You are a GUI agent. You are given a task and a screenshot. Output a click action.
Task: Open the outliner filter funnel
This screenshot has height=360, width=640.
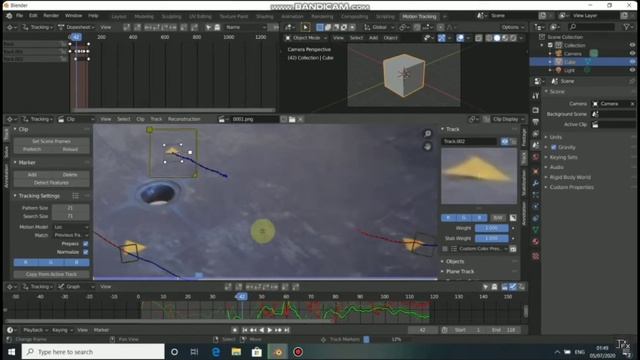point(627,27)
